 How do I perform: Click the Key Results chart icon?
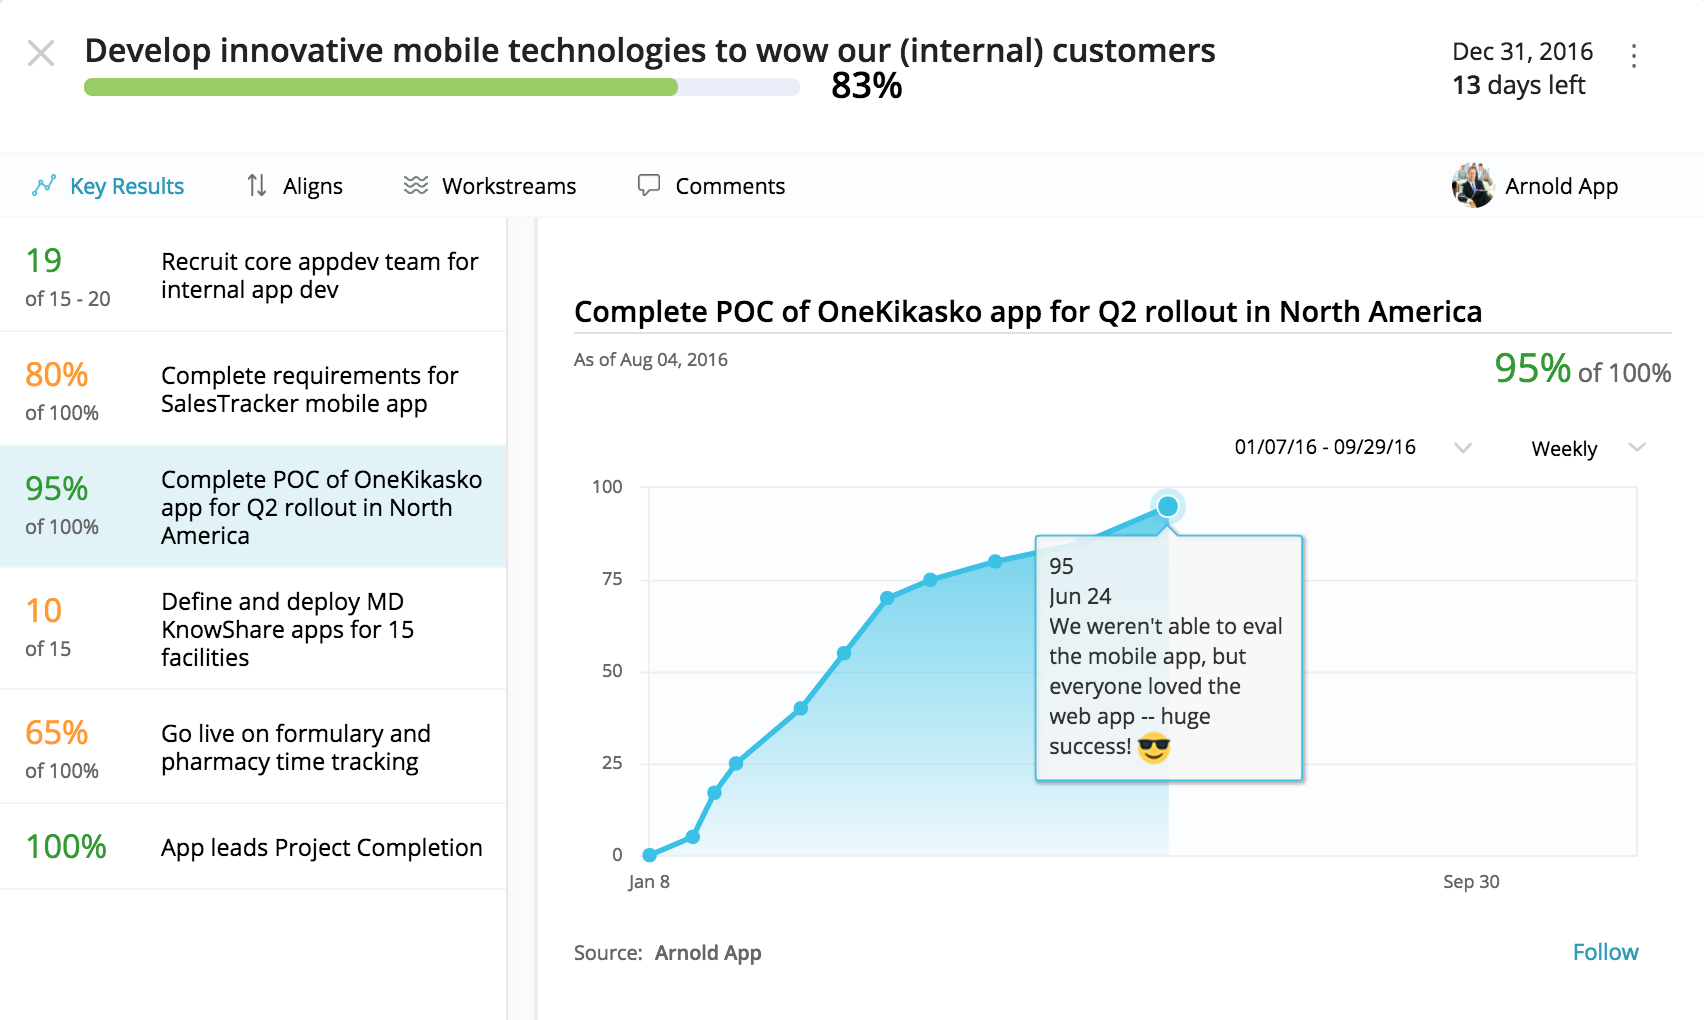point(44,186)
